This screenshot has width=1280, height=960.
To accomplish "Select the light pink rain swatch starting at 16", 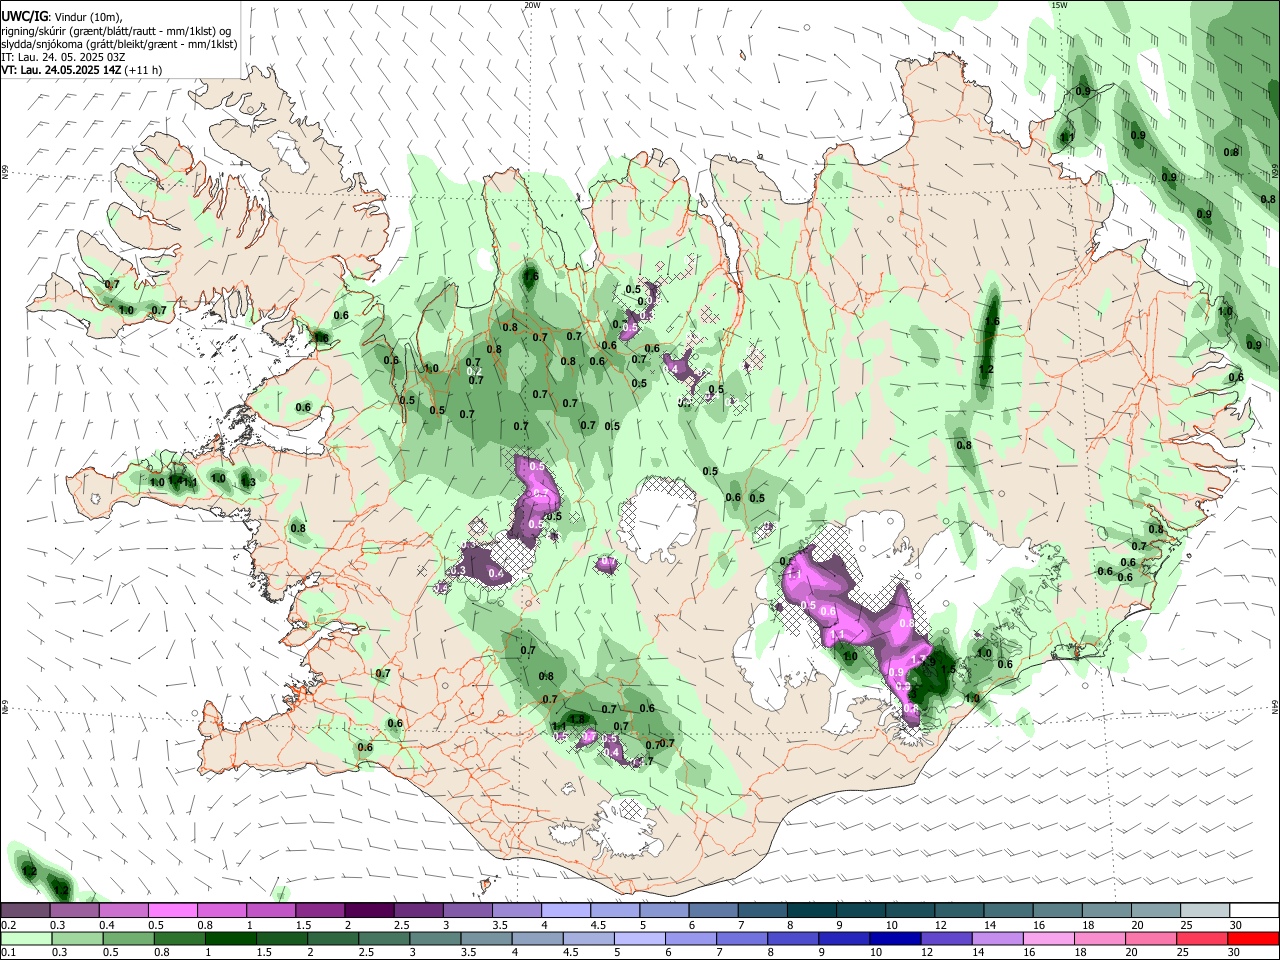I will pos(1049,938).
